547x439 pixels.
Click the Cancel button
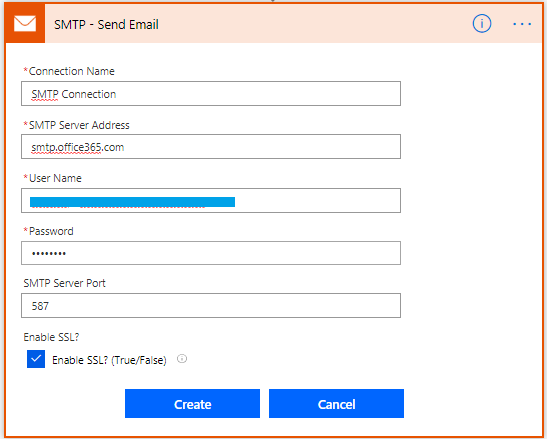pos(336,404)
